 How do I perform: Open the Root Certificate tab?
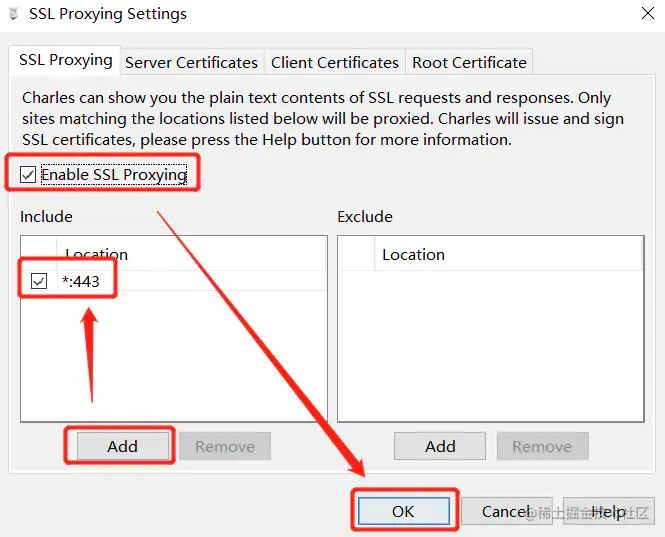tap(469, 62)
